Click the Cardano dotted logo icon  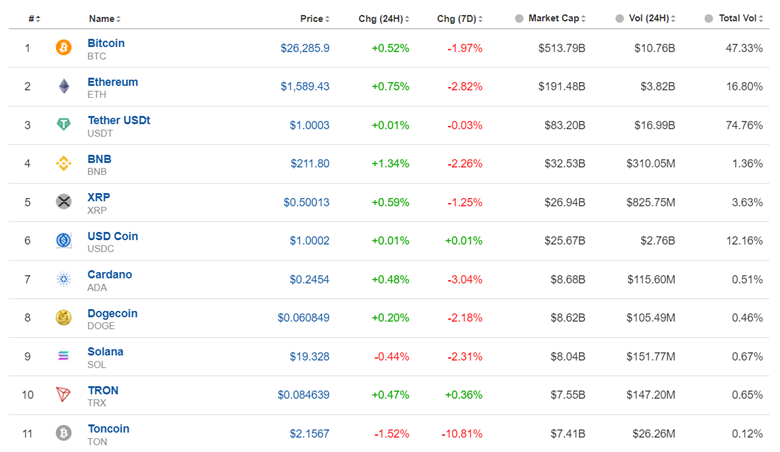pos(64,279)
